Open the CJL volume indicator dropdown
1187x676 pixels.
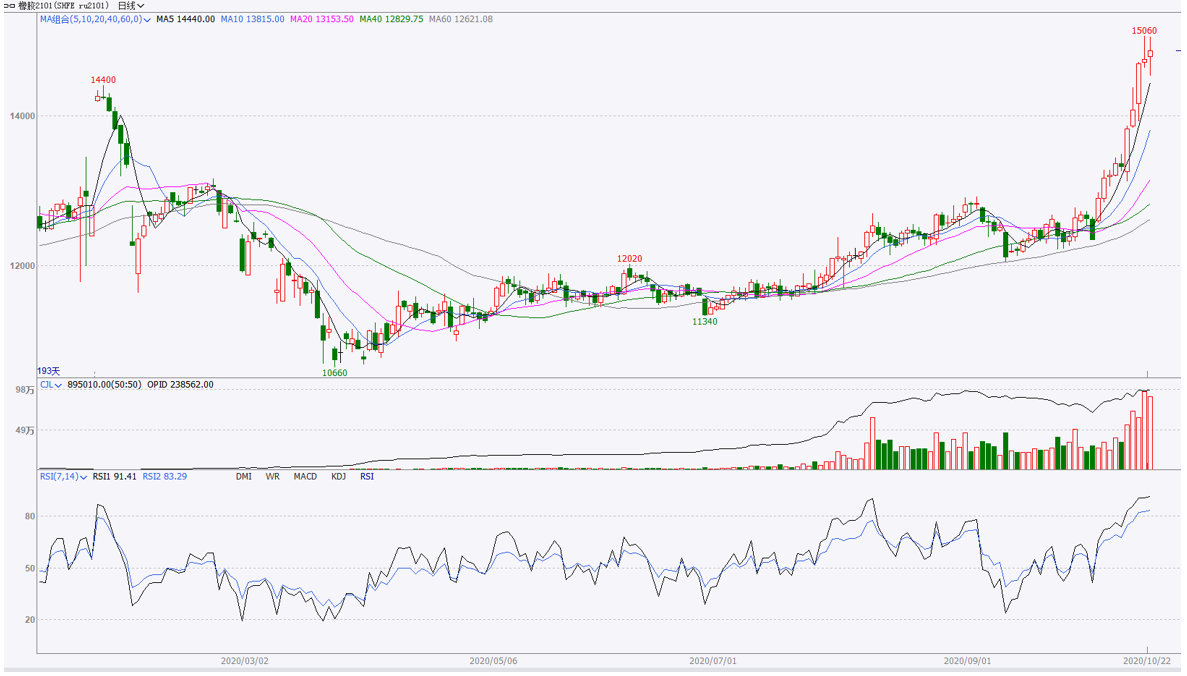pos(51,385)
